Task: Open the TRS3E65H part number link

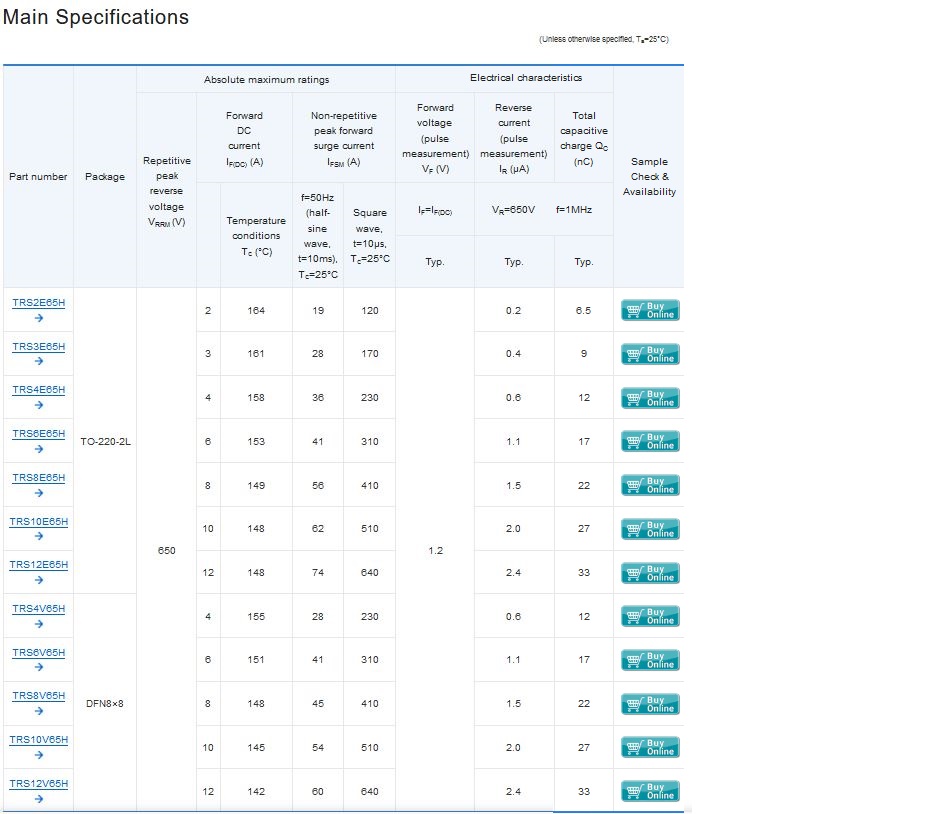Action: pyautogui.click(x=38, y=347)
